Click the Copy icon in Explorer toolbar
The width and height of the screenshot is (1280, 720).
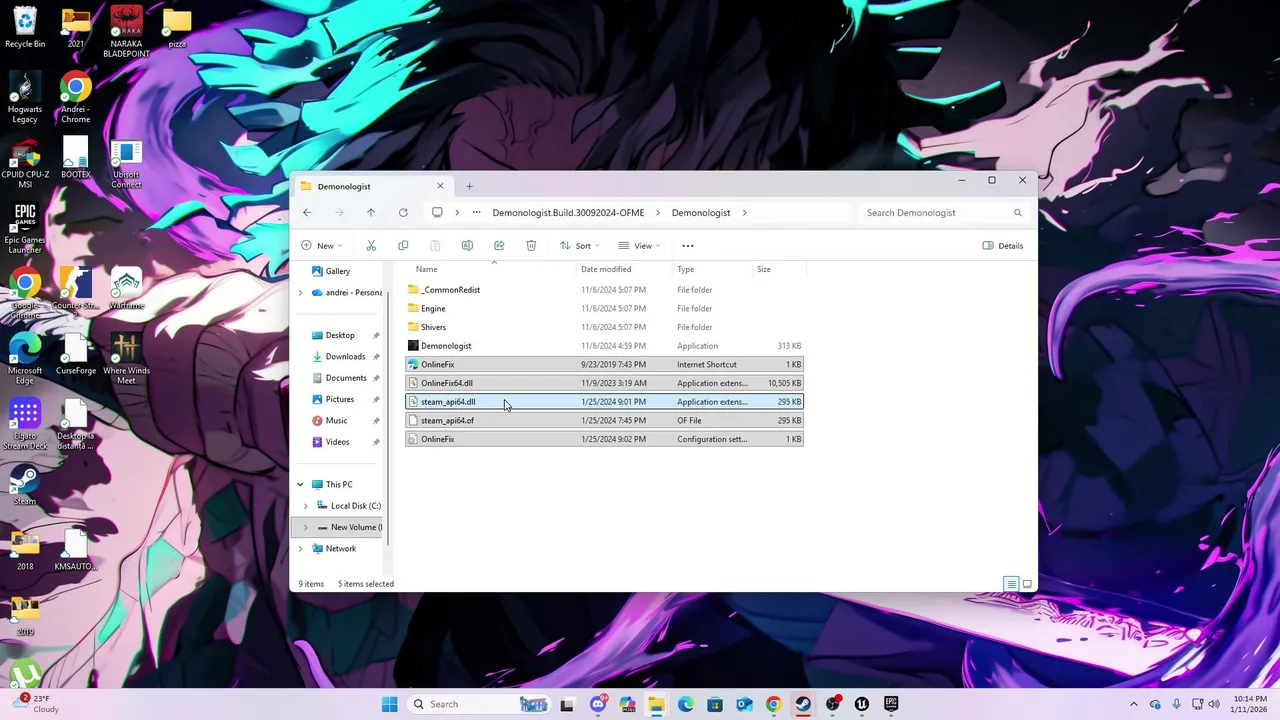click(403, 246)
